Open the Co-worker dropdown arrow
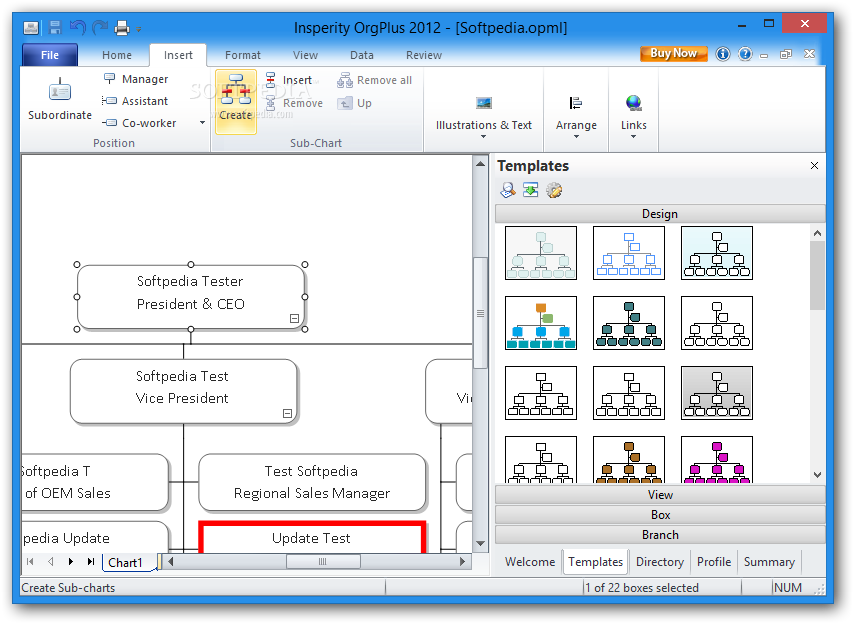The height and width of the screenshot is (624, 854). click(202, 123)
